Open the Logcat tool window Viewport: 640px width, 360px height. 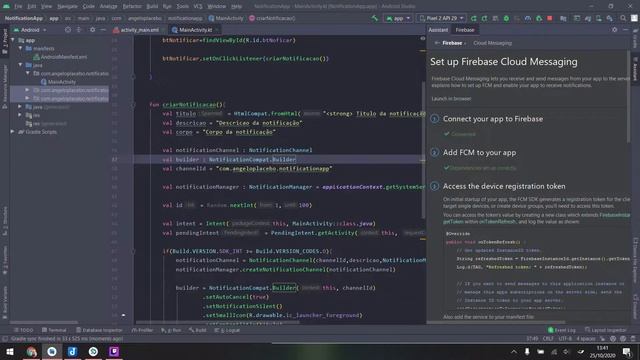[228, 330]
